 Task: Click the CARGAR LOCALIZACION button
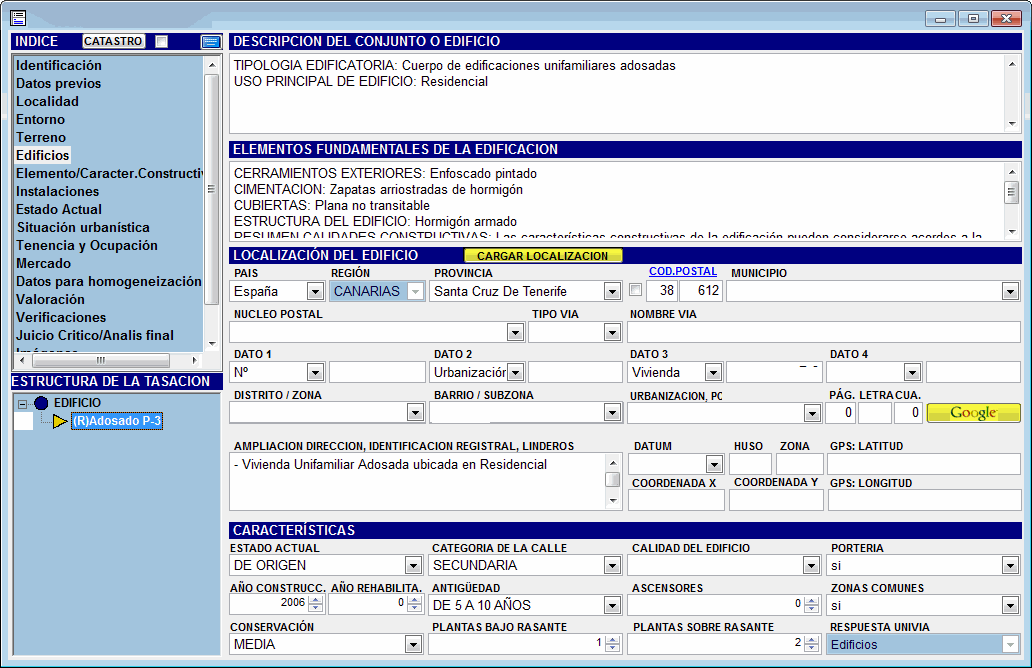coord(543,255)
